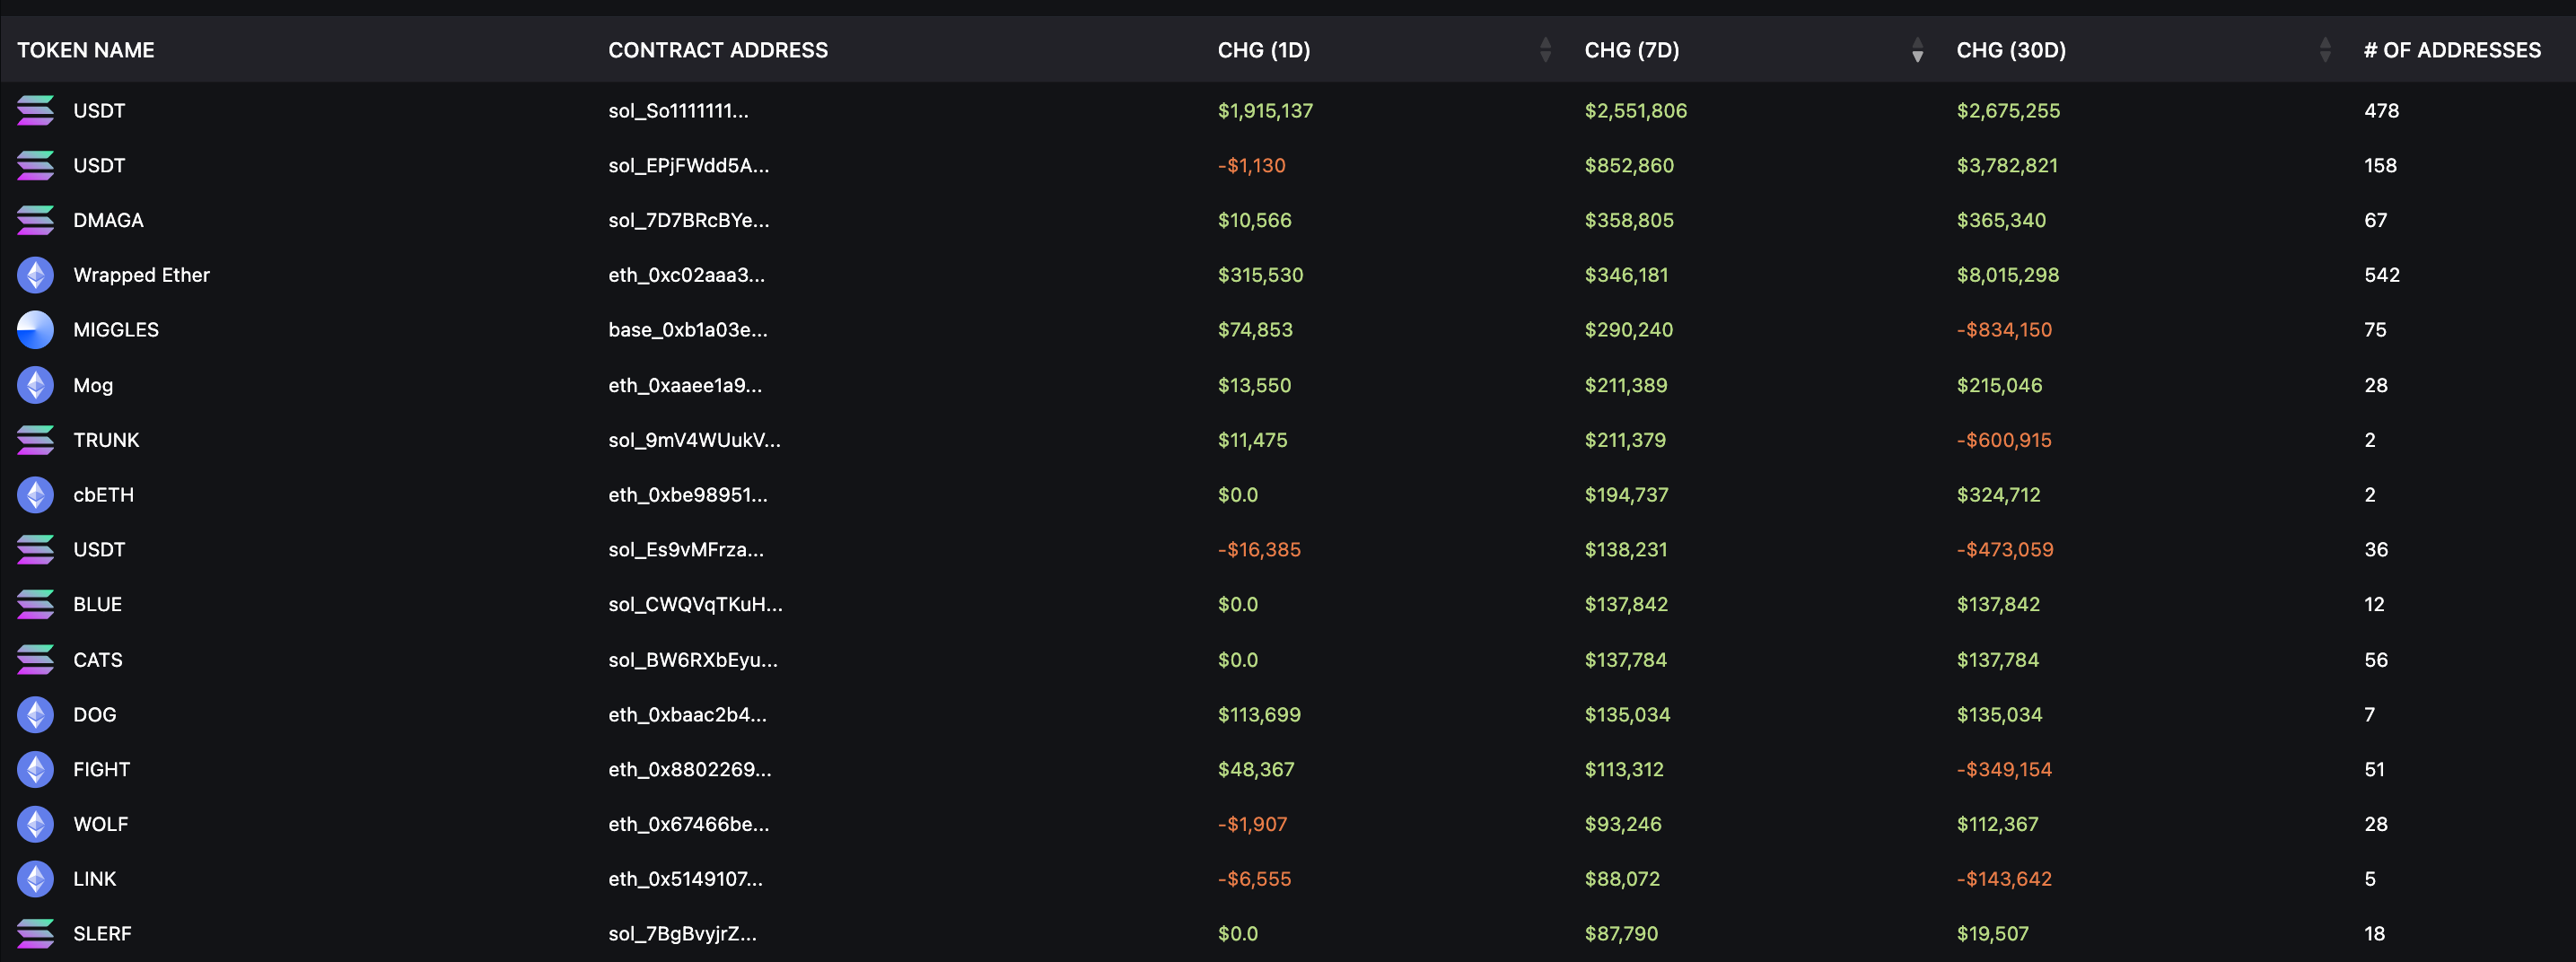
Task: Open the DOG token name
Action: [x=94, y=714]
